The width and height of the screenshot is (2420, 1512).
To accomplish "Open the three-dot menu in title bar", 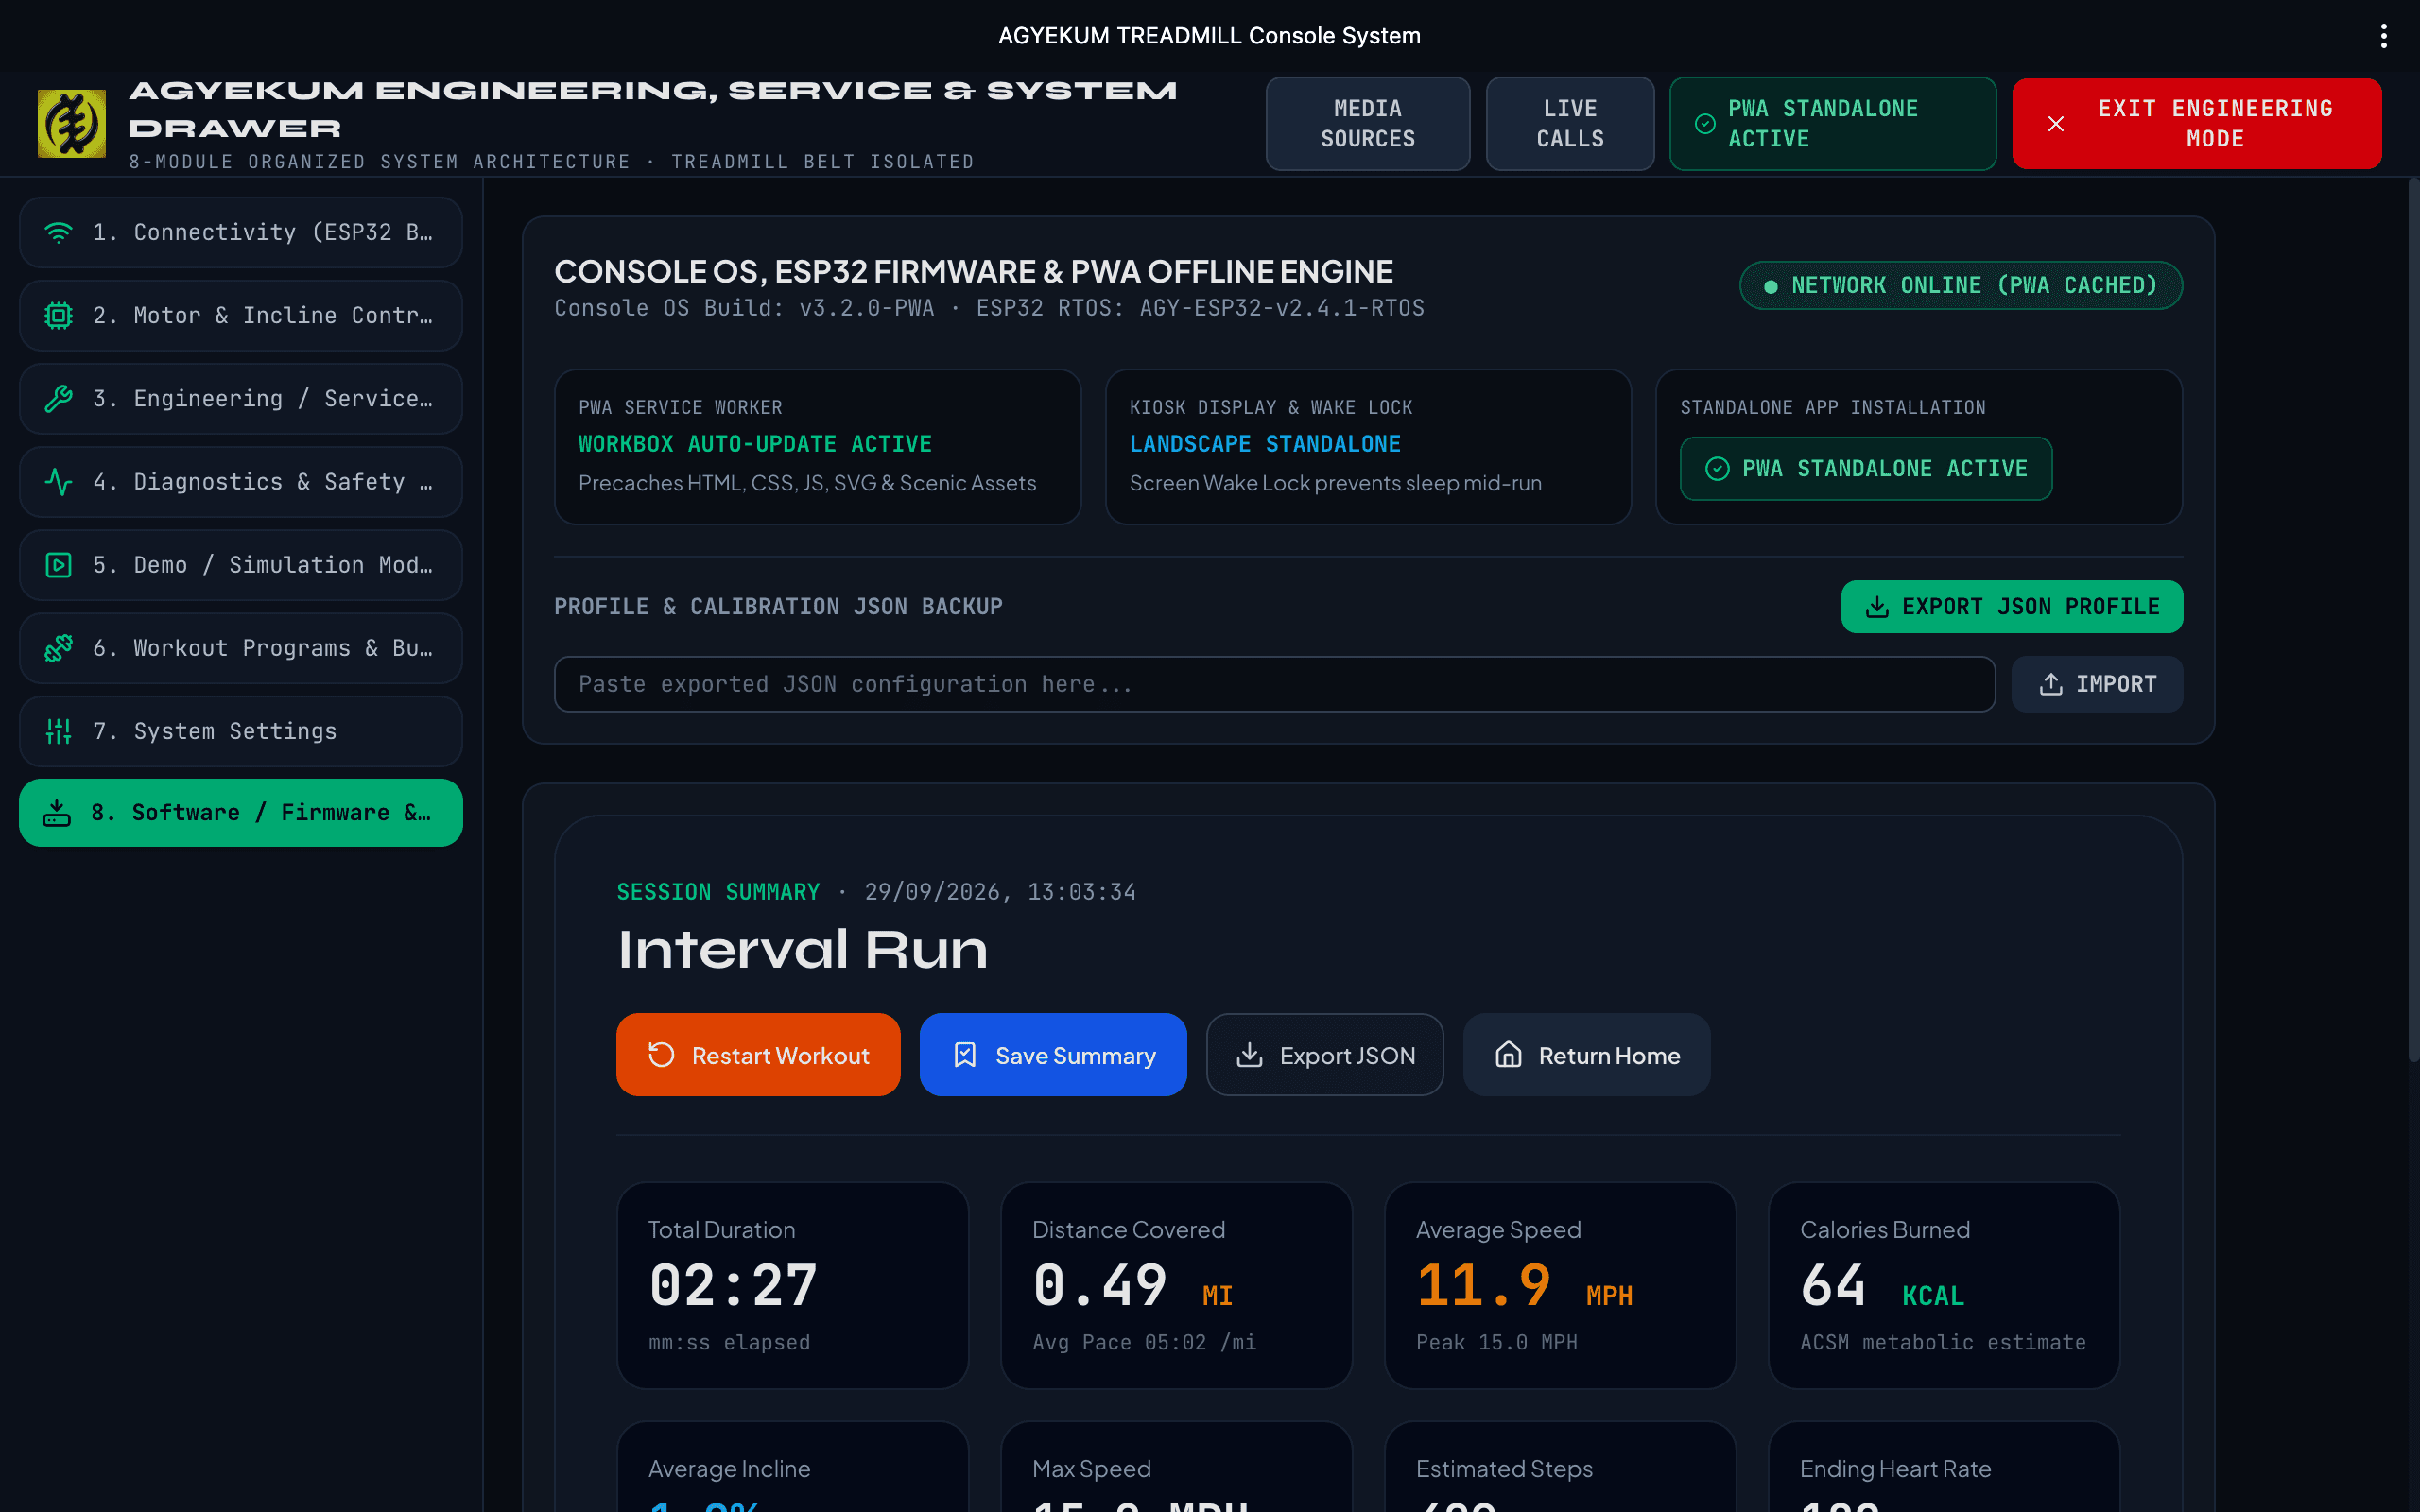I will tap(2383, 36).
